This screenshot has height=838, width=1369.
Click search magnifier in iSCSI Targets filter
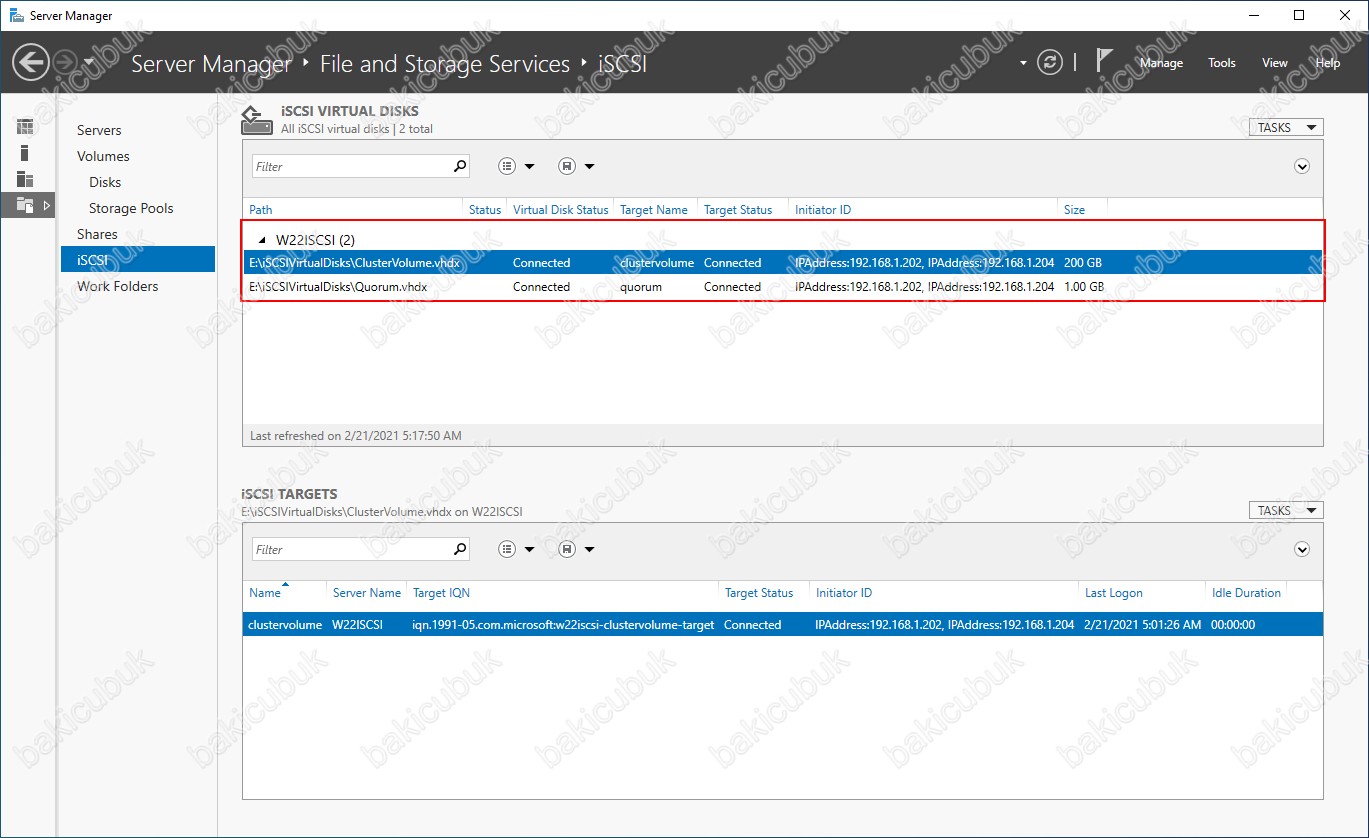(460, 549)
